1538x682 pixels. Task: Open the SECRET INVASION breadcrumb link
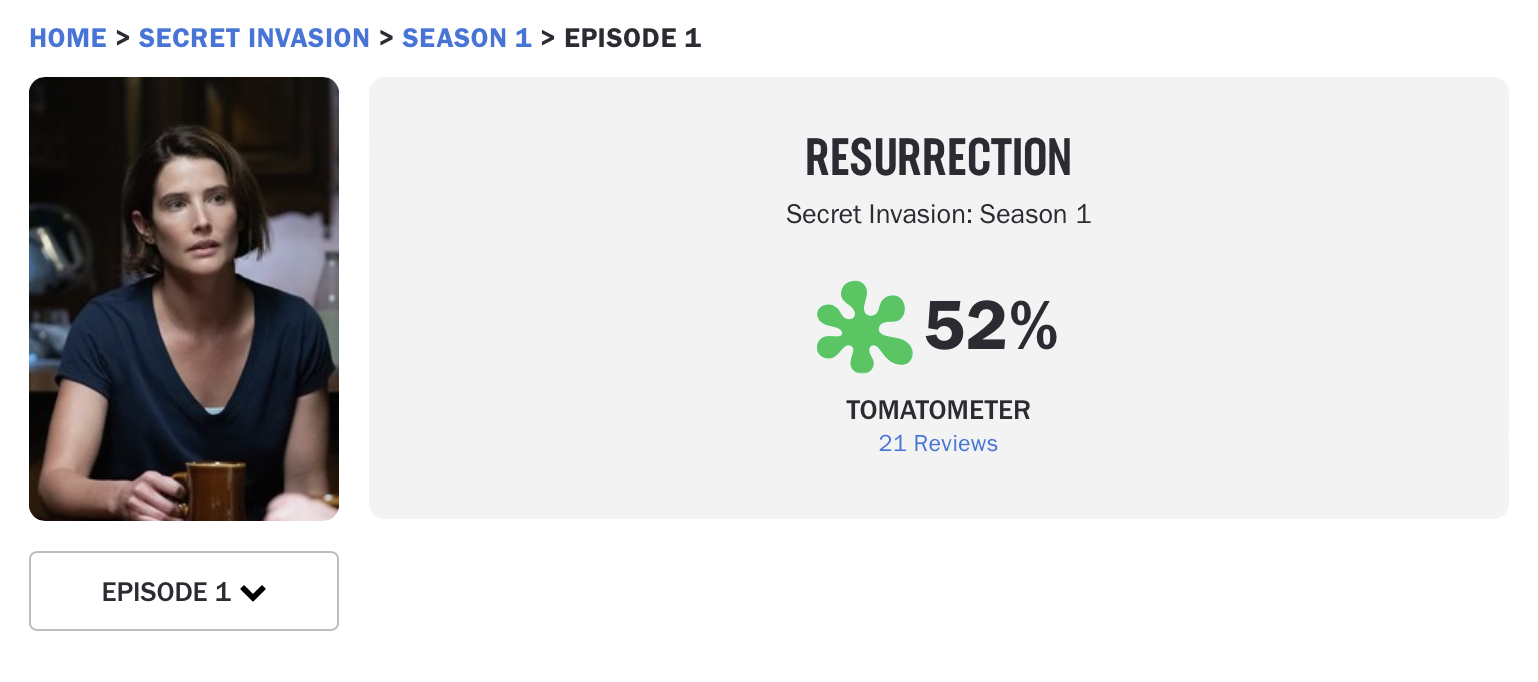pyautogui.click(x=254, y=38)
